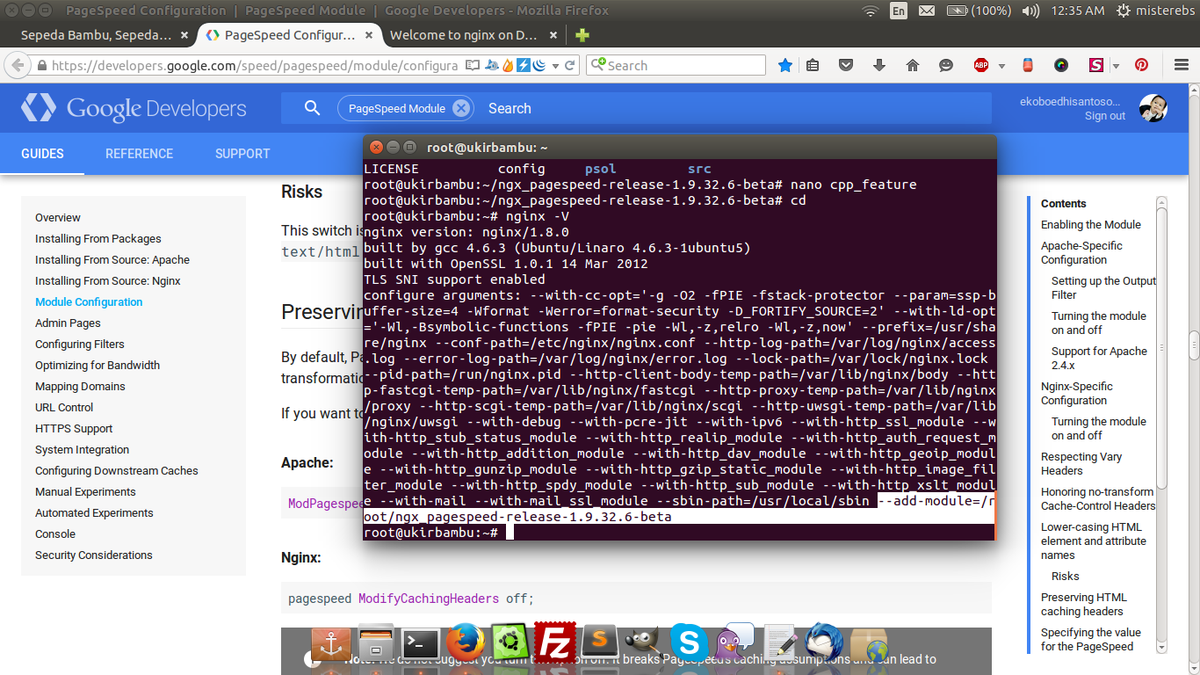Image resolution: width=1200 pixels, height=675 pixels.
Task: Open the text editor dock icon
Action: (779, 642)
